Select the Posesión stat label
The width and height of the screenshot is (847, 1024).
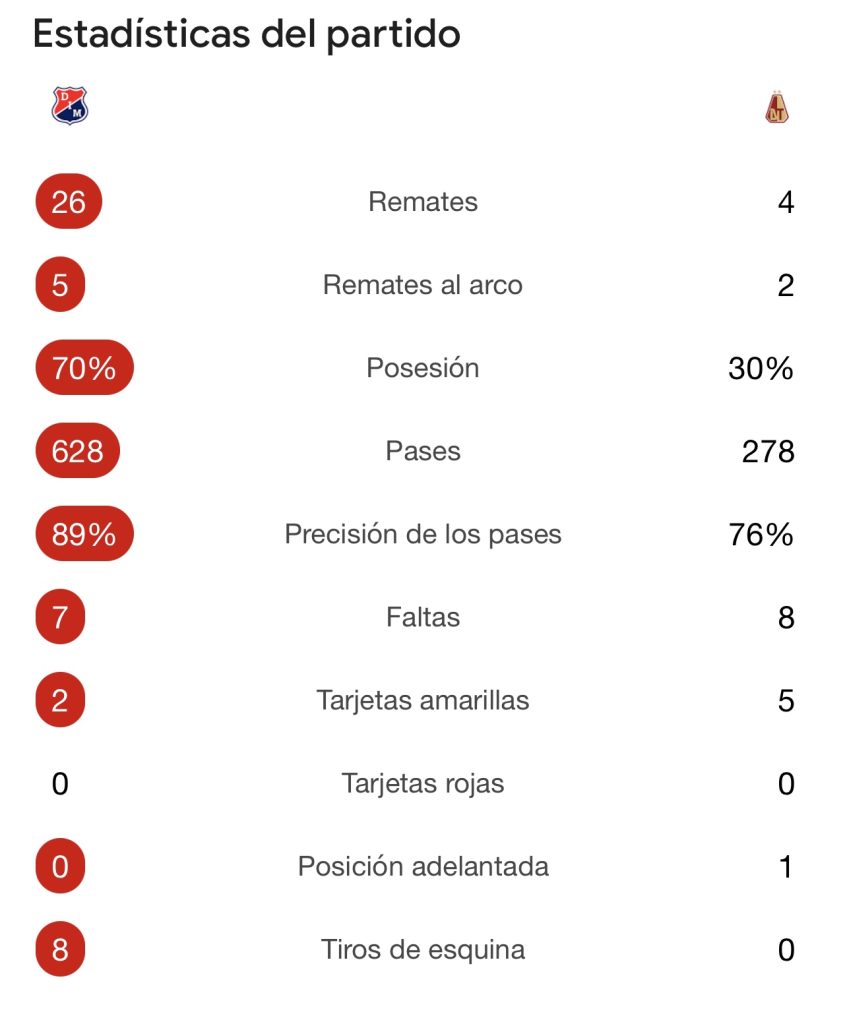(423, 368)
